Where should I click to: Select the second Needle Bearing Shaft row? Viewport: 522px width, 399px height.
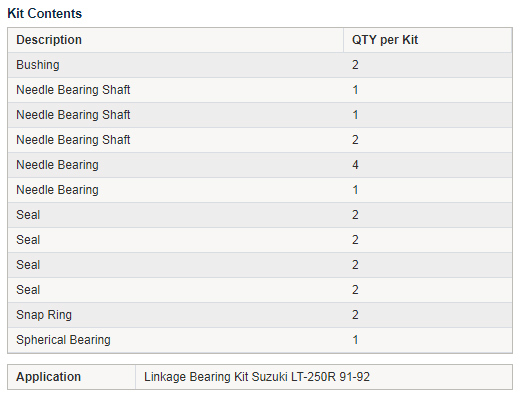coord(260,115)
